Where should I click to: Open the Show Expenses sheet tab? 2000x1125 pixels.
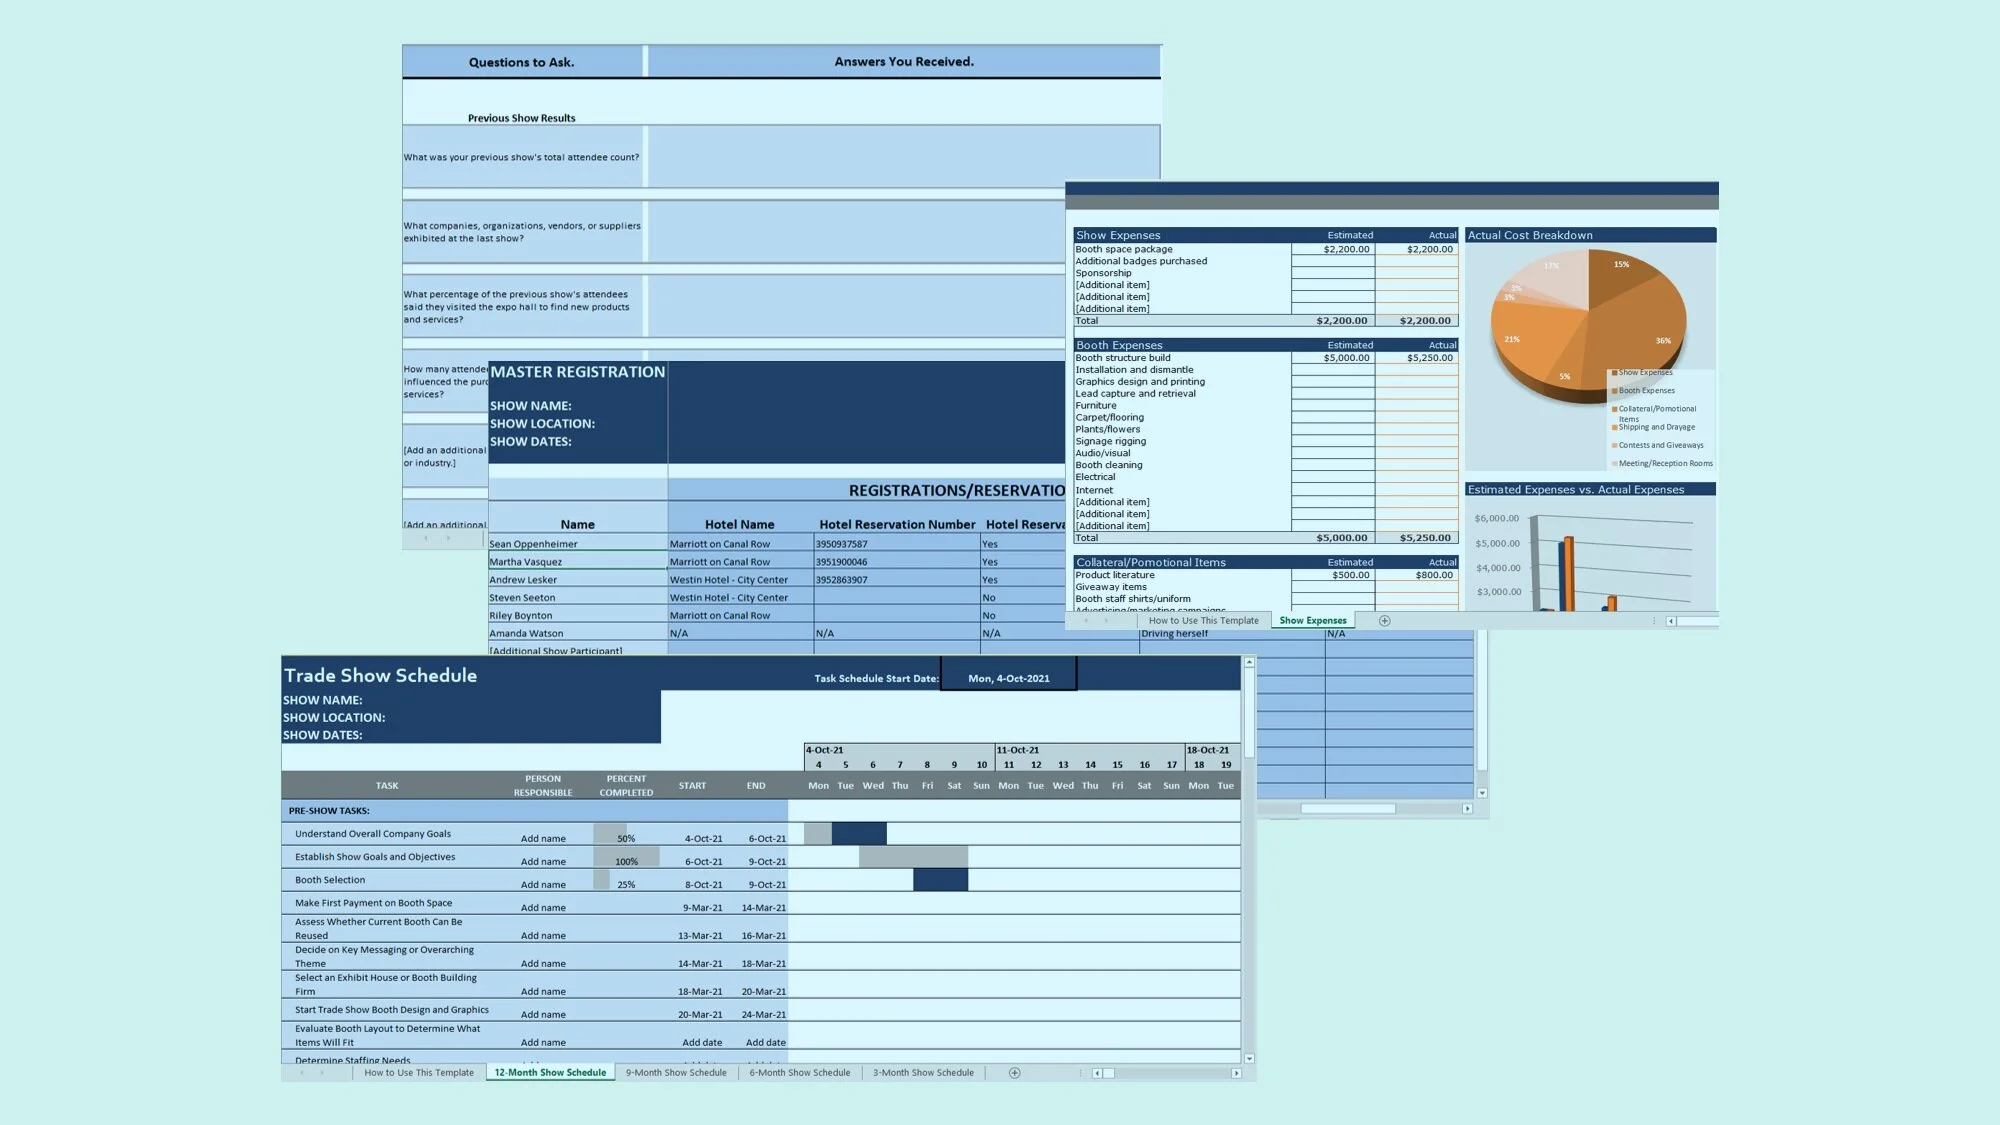(x=1312, y=620)
